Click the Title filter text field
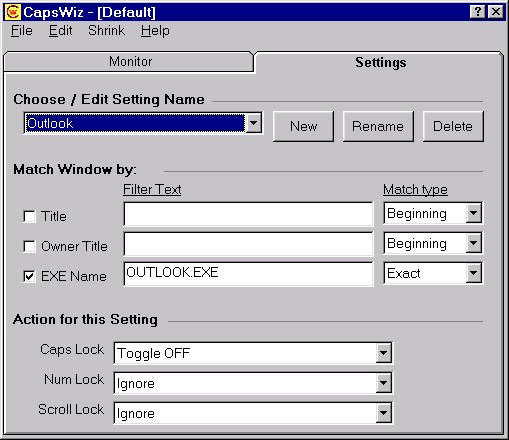Image resolution: width=509 pixels, height=440 pixels. (248, 214)
